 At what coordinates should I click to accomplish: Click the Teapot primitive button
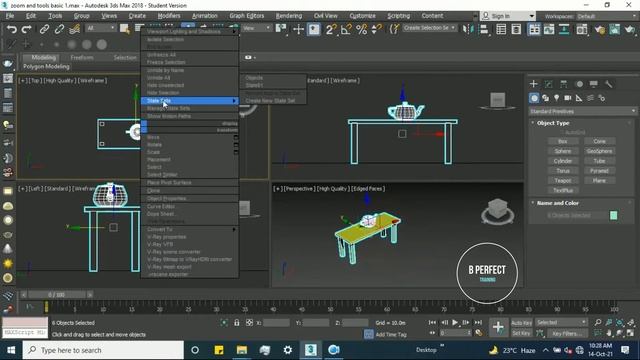(x=563, y=180)
